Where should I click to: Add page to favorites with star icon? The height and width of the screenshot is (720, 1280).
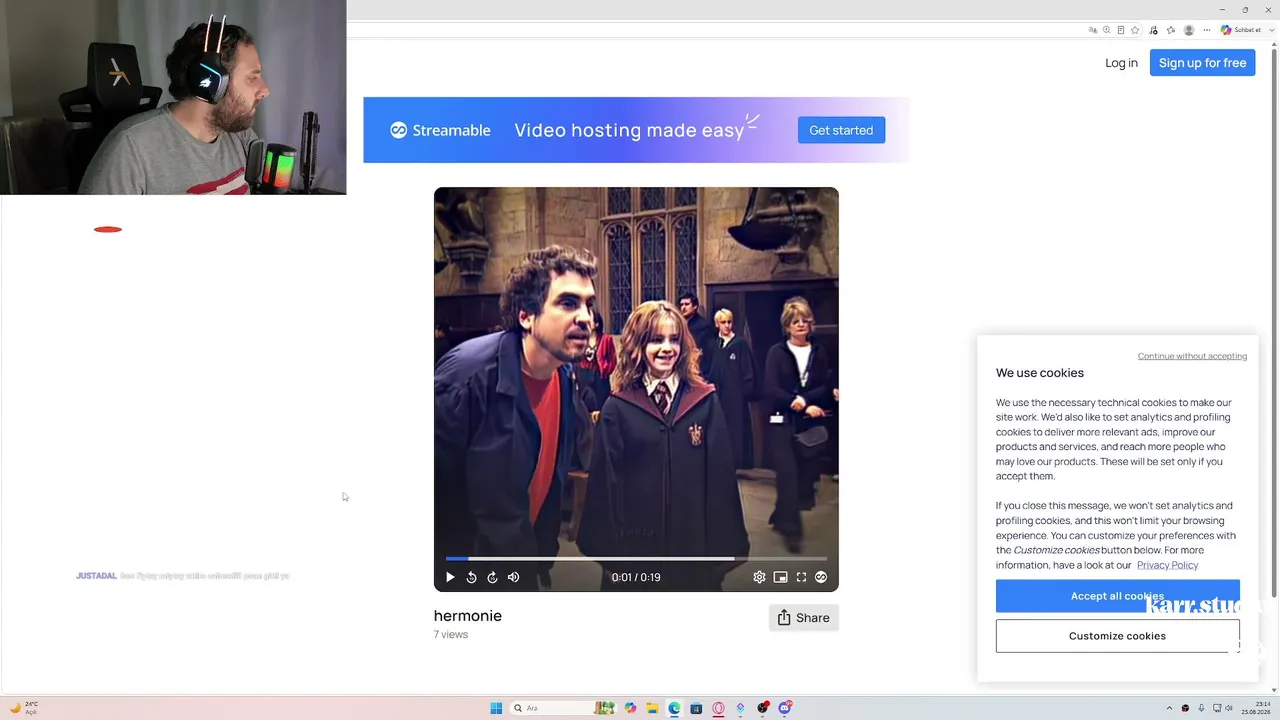pos(1135,30)
